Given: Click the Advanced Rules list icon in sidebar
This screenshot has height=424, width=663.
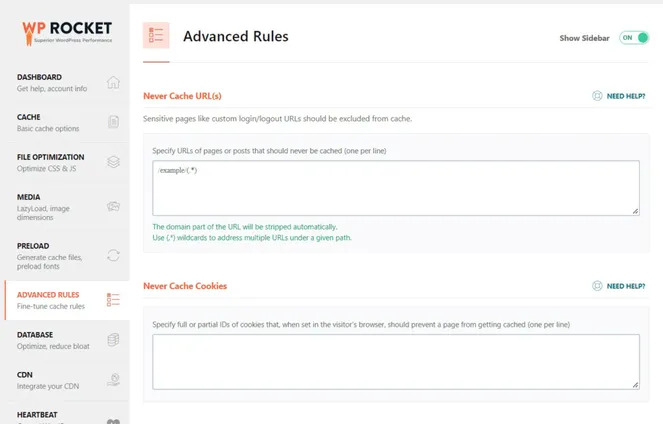Looking at the screenshot, I should pyautogui.click(x=113, y=300).
